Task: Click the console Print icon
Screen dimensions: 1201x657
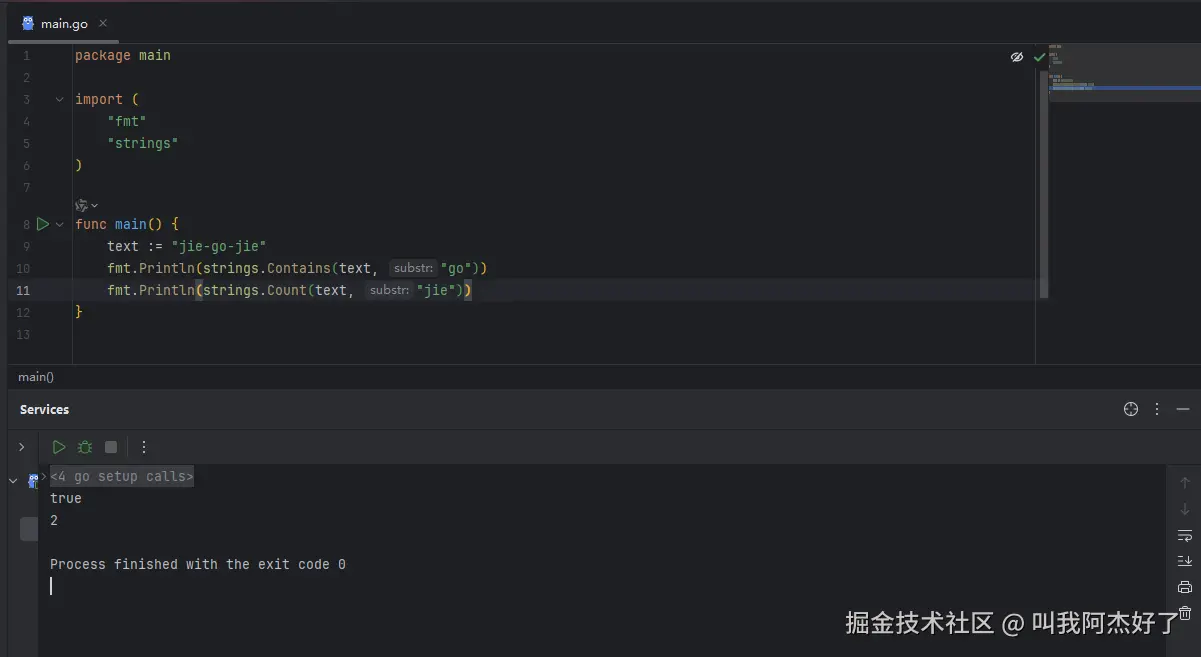Action: point(1185,587)
